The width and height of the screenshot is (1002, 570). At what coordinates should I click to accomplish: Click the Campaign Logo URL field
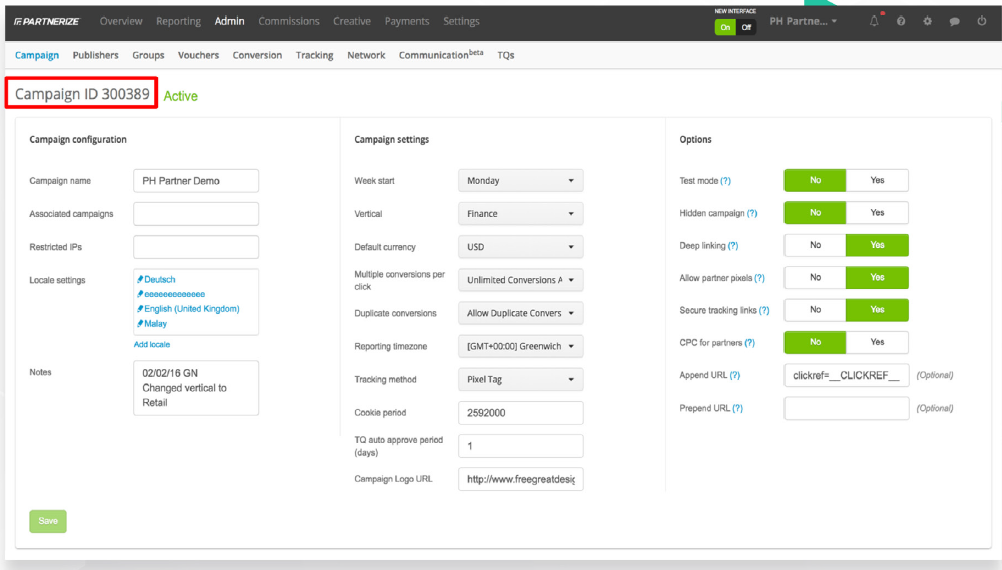click(x=520, y=479)
